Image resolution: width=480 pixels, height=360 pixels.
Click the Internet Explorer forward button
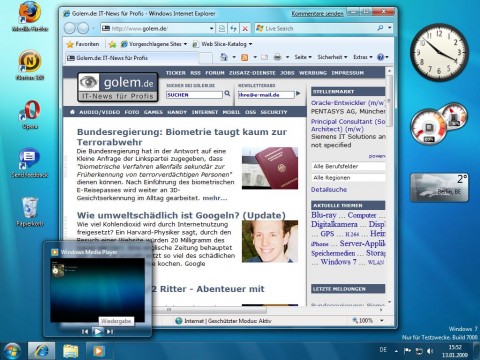point(83,28)
